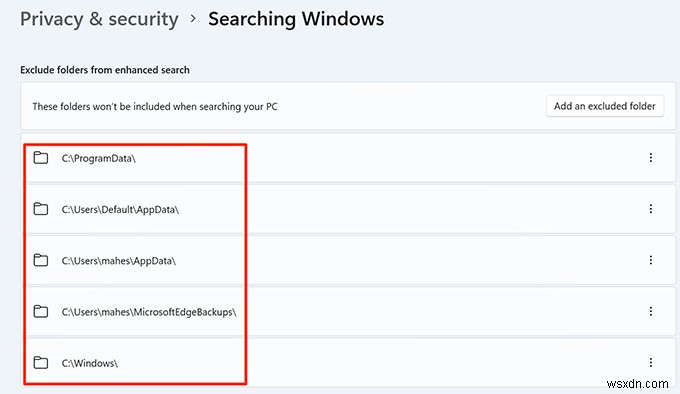The width and height of the screenshot is (680, 394).
Task: Open more options for C:\Users\mahes\AppData\
Action: [x=651, y=260]
